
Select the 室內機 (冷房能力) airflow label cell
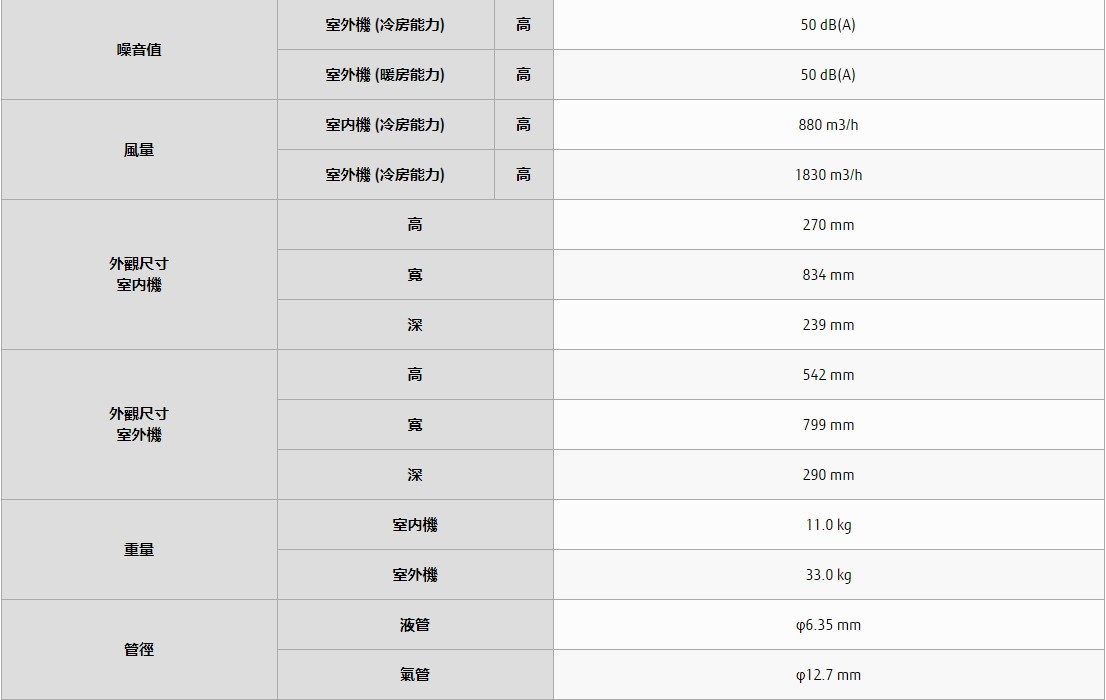385,125
